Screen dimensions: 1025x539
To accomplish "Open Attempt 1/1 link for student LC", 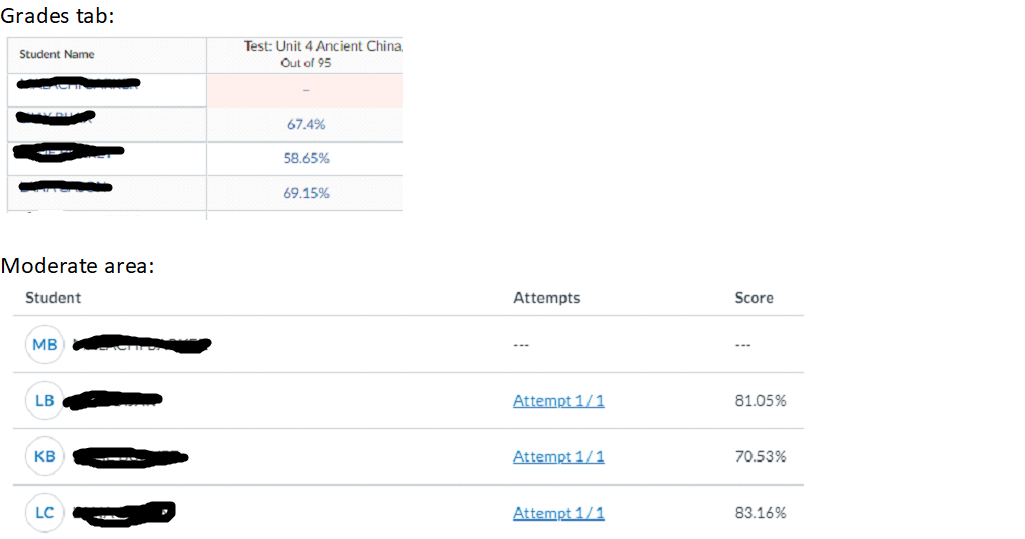I will pyautogui.click(x=559, y=513).
